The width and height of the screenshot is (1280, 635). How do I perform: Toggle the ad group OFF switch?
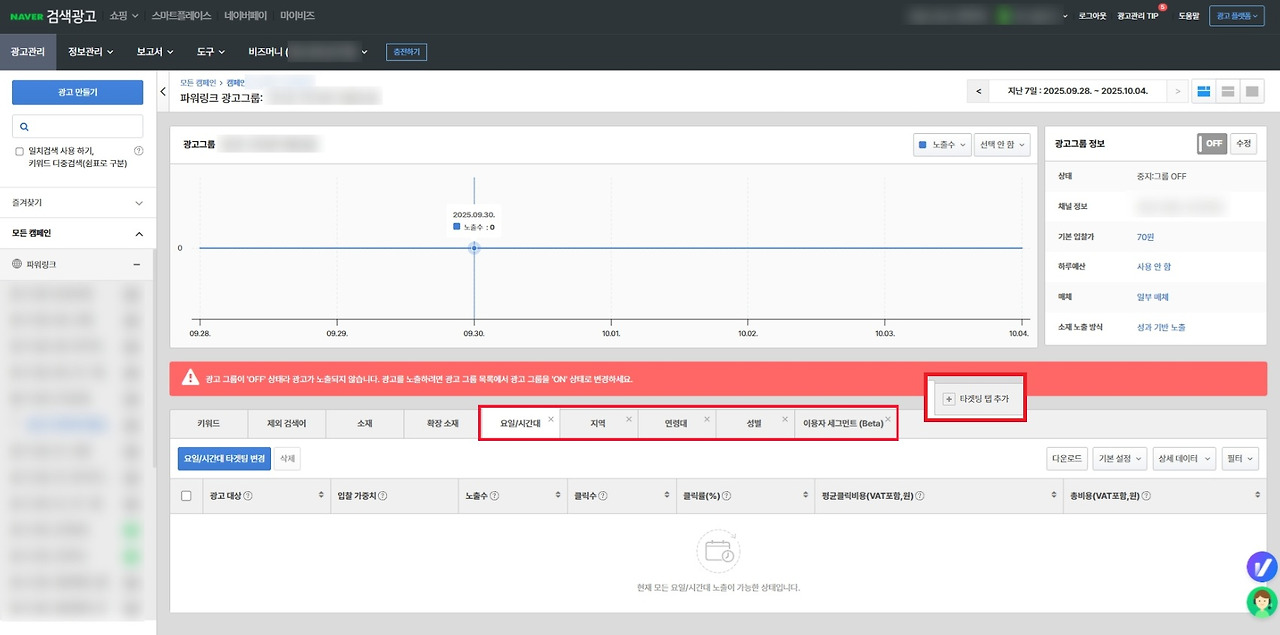point(1212,143)
